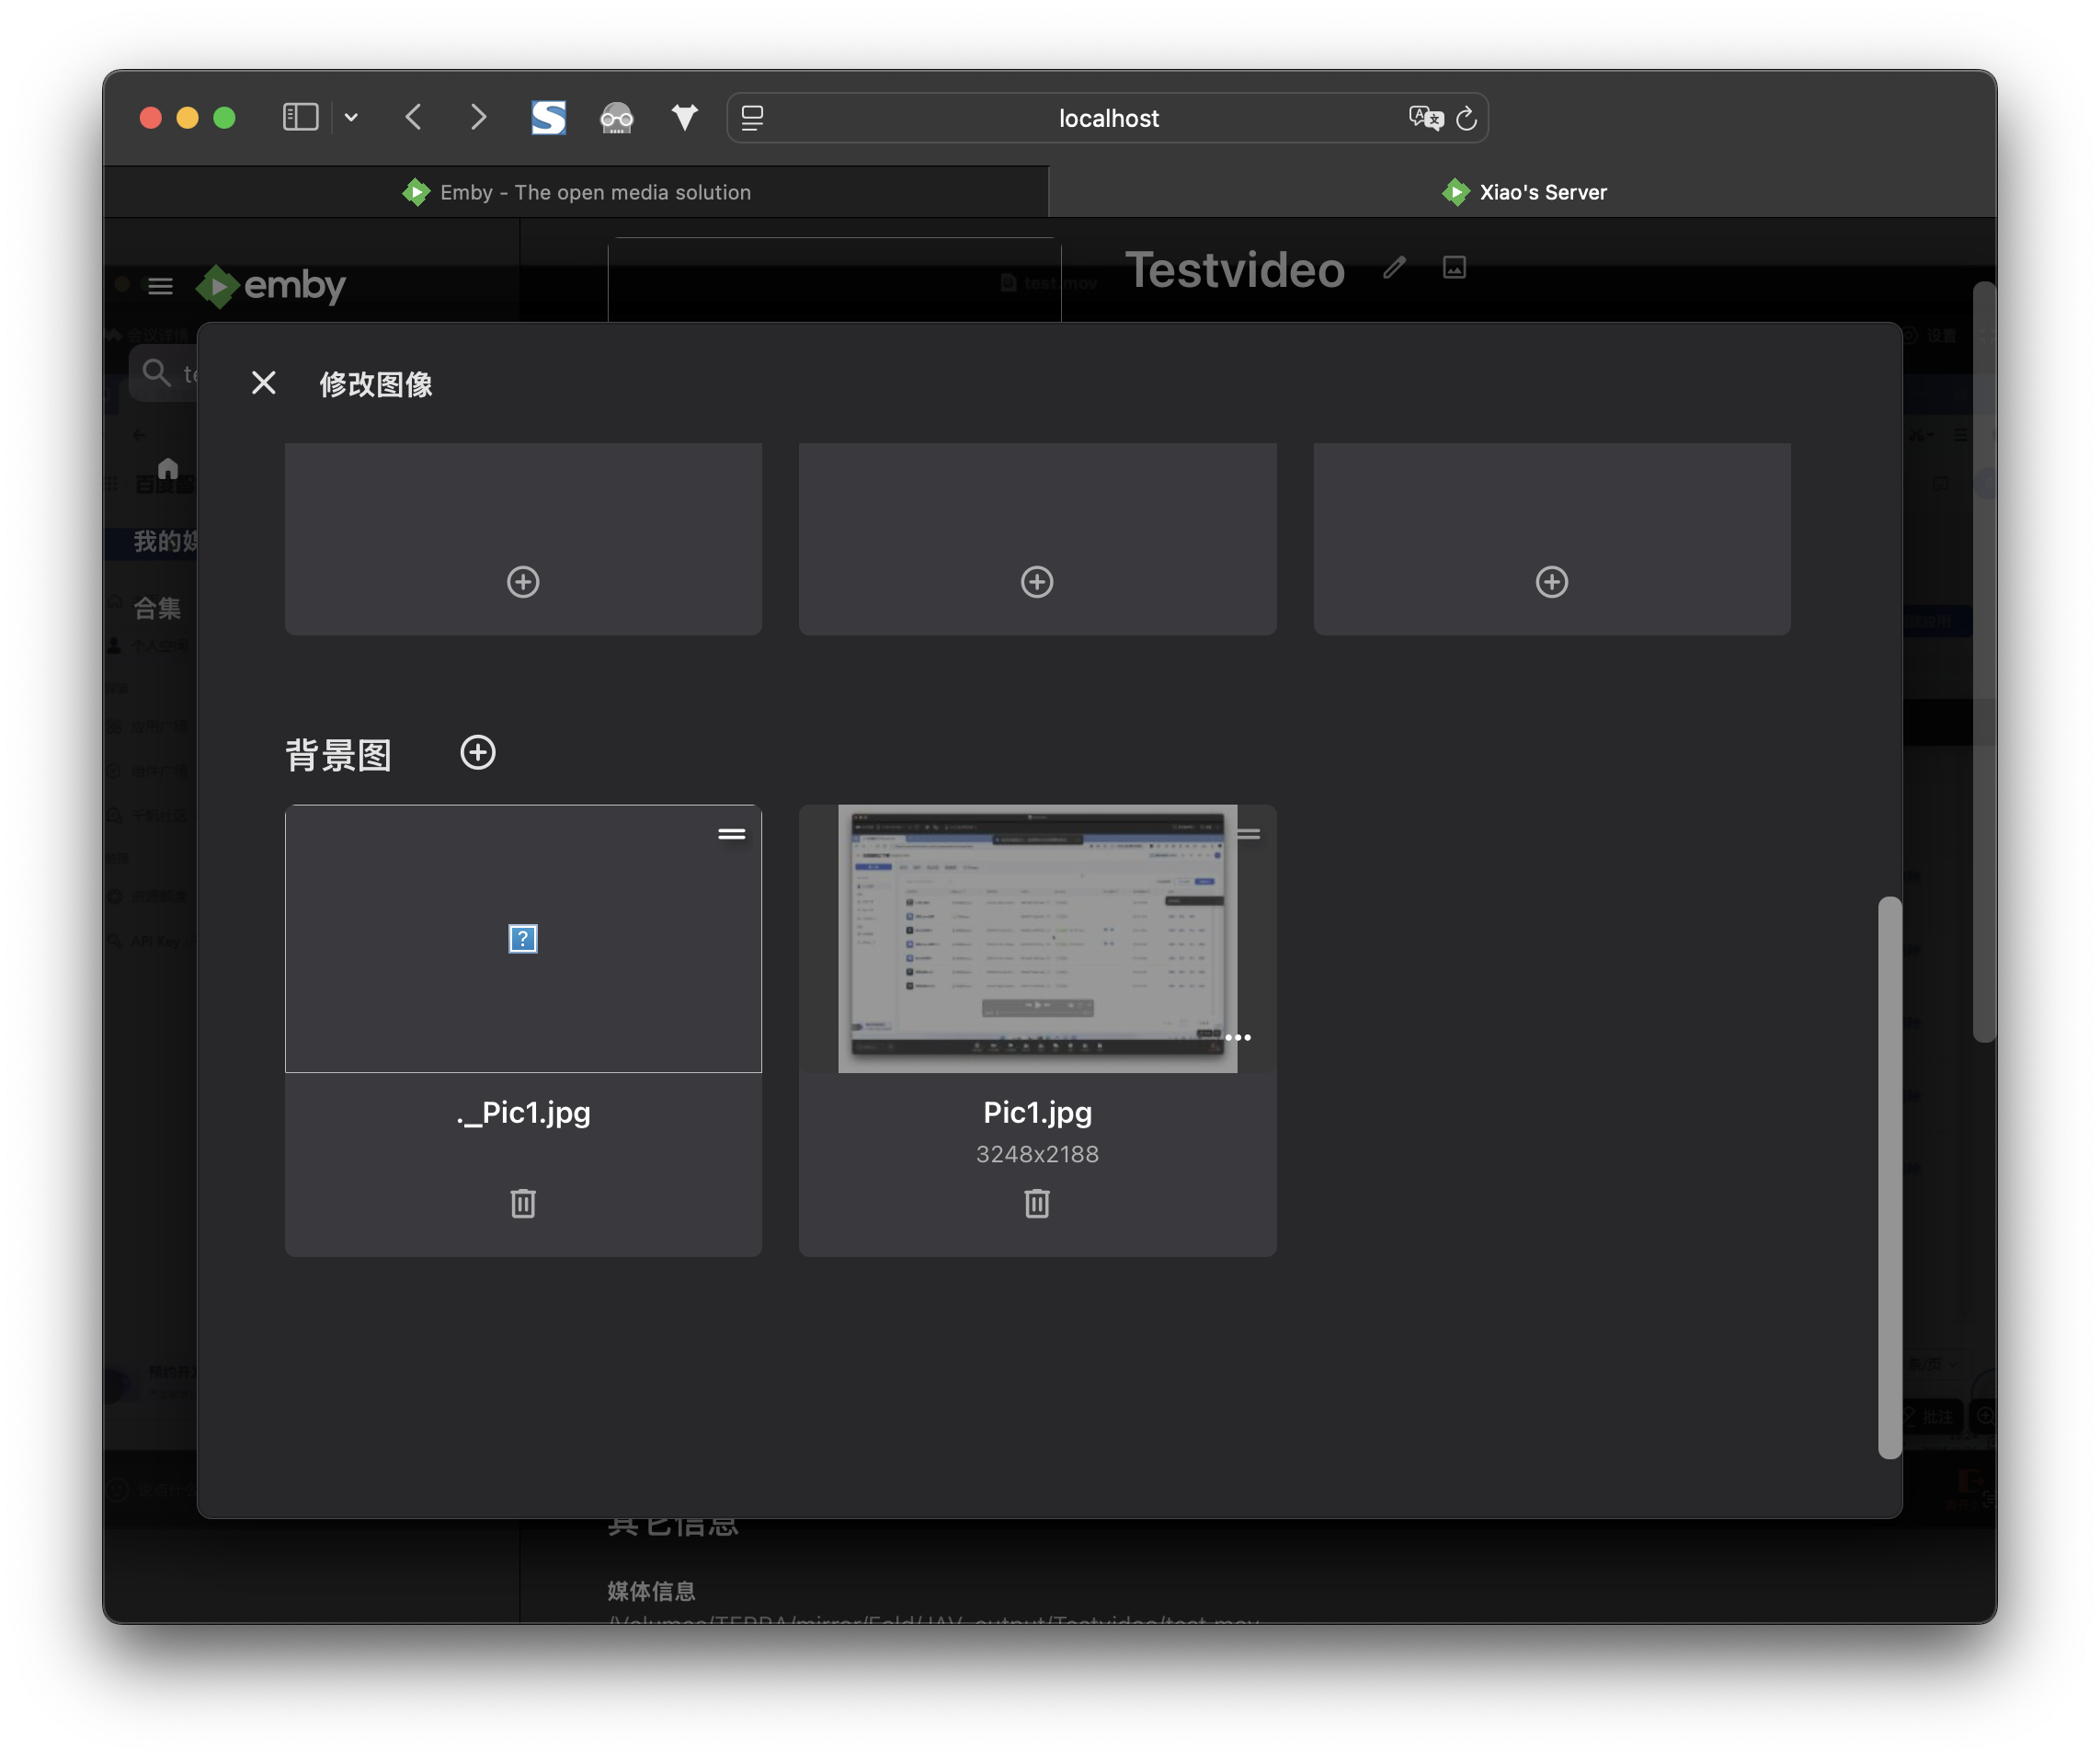The image size is (2100, 1760).
Task: Click the localhost address bar
Action: 1107,118
